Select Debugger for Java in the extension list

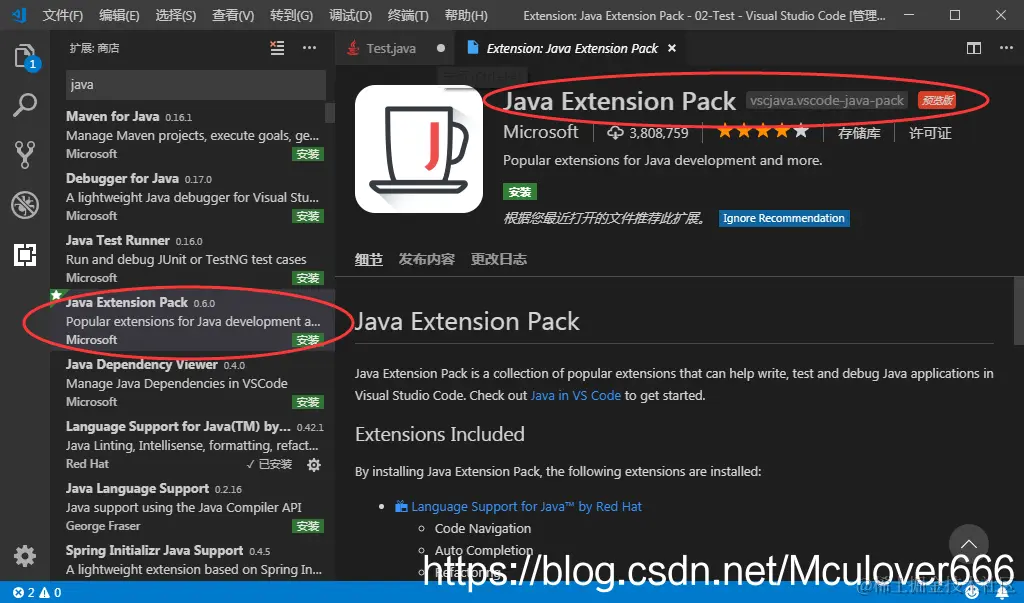193,197
